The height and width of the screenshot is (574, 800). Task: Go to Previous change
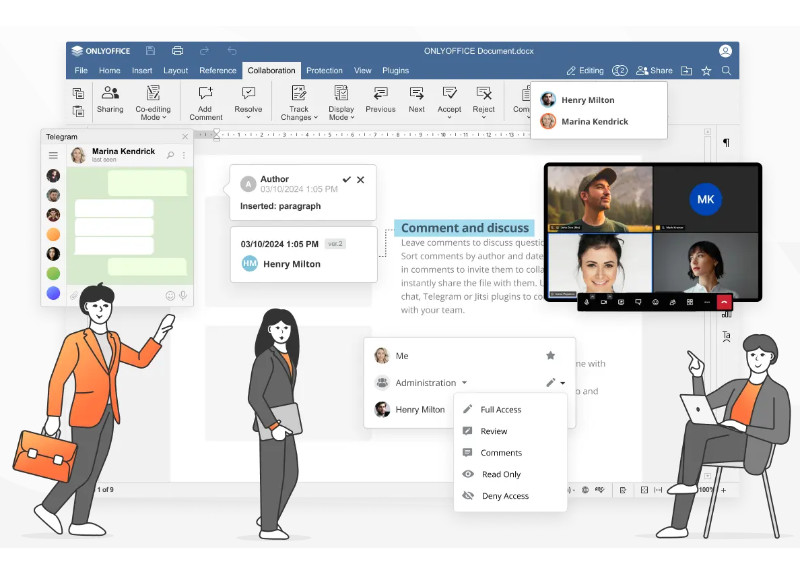(380, 99)
